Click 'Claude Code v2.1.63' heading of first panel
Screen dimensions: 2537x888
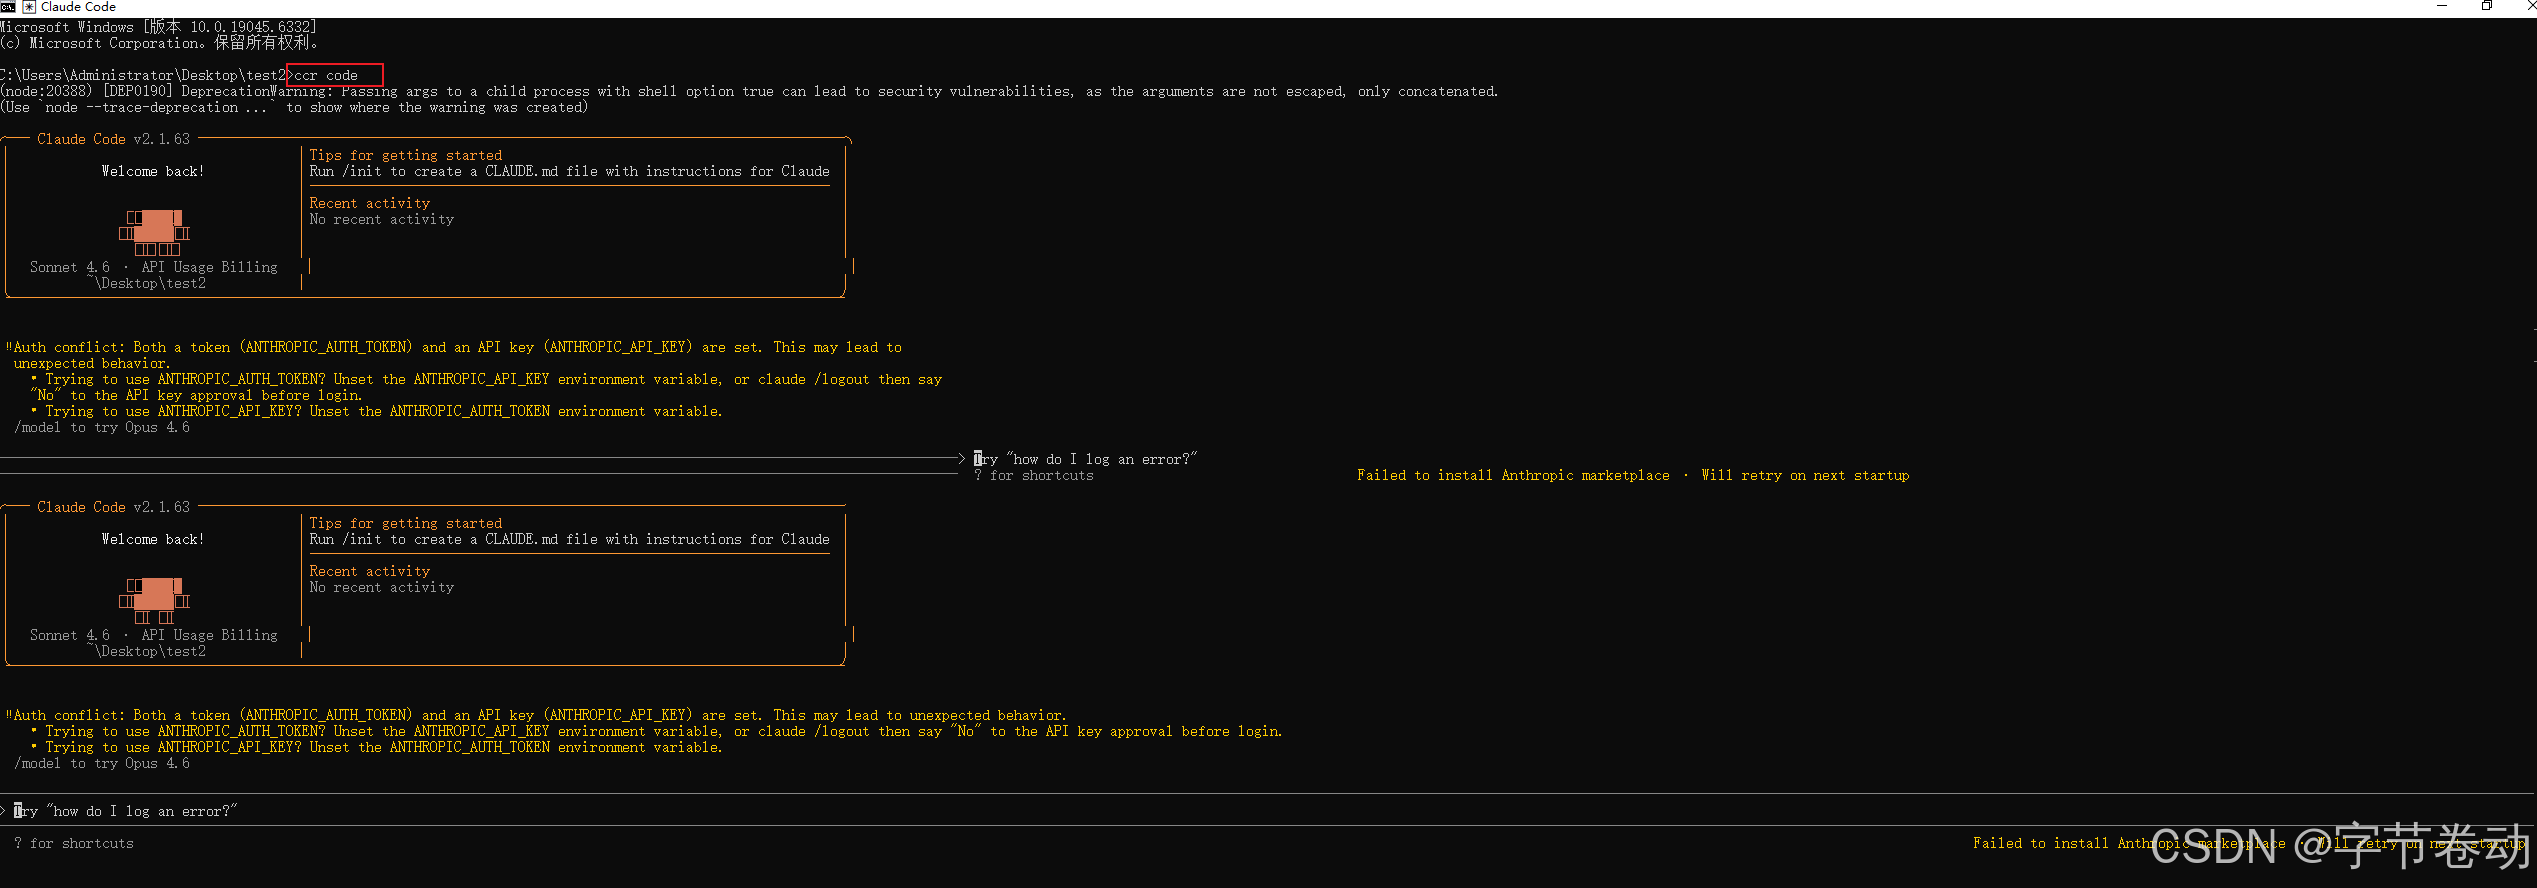113,139
